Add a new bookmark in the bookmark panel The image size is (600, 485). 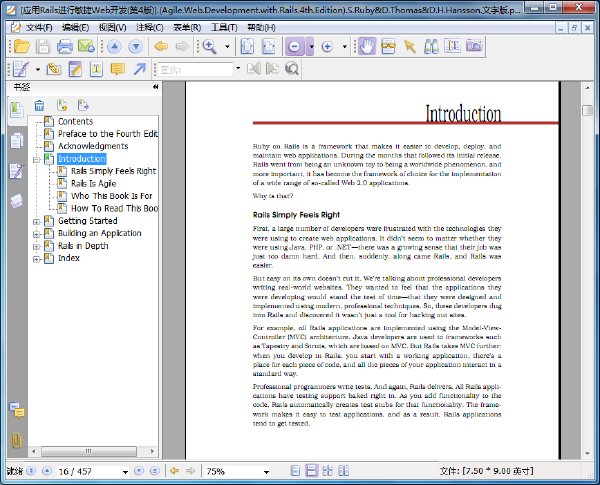coord(62,105)
